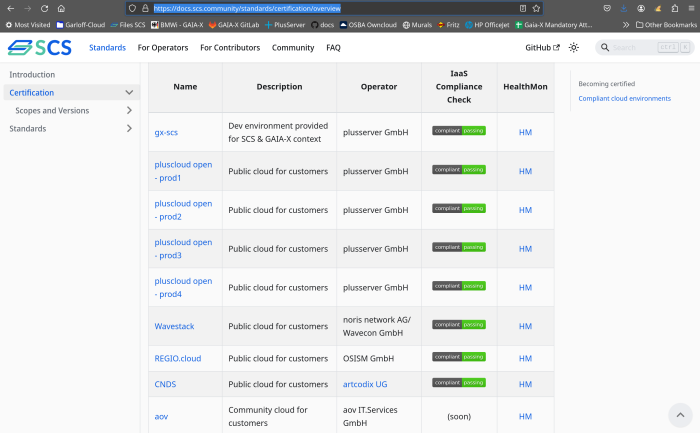Toggle the light/dark mode sun icon
Screen dimensions: 700x433
pyautogui.click(x=574, y=47)
